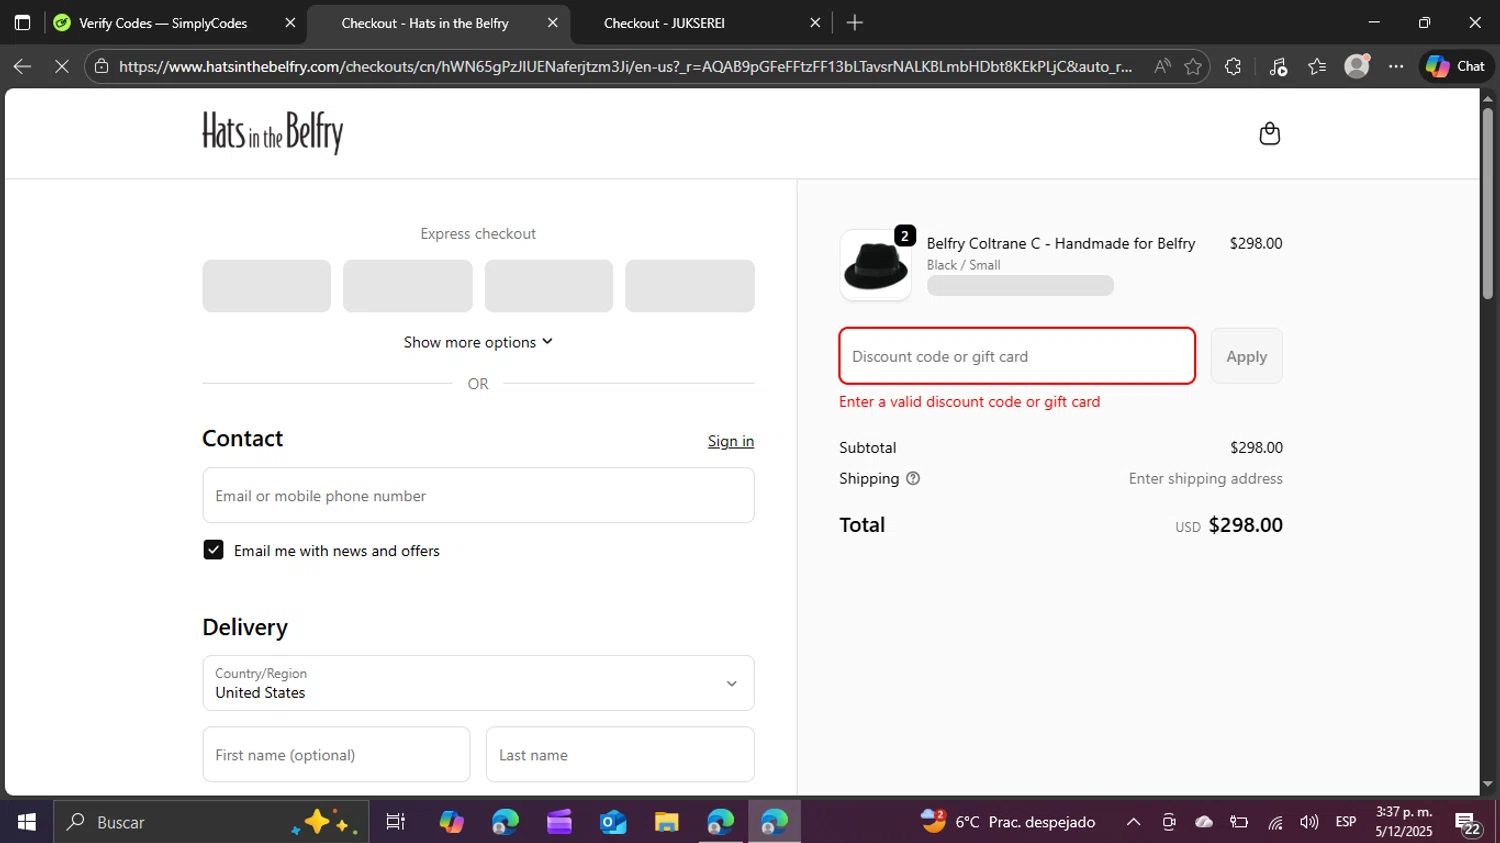
Task: Click the total USD $298.00 amount
Action: click(x=1229, y=525)
